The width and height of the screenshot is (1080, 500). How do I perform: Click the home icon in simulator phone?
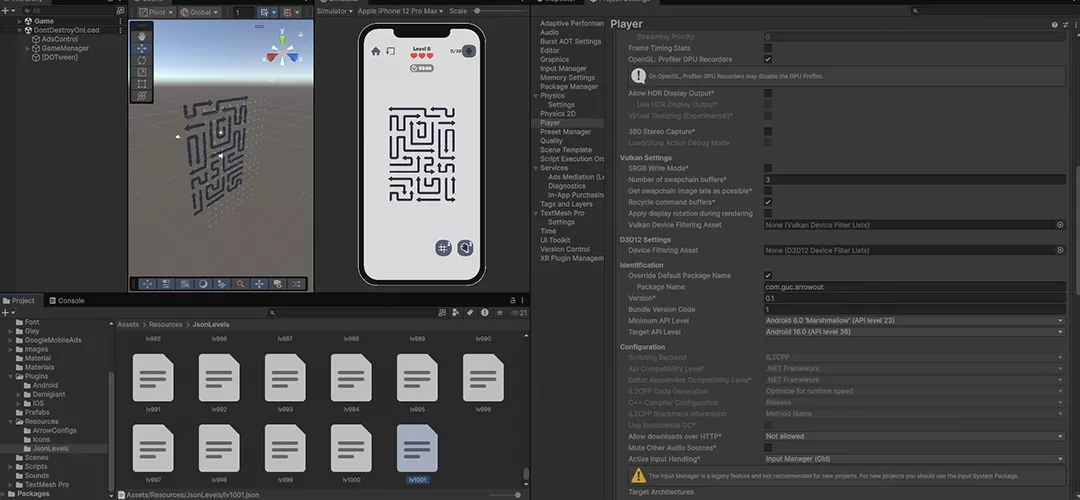pos(376,51)
